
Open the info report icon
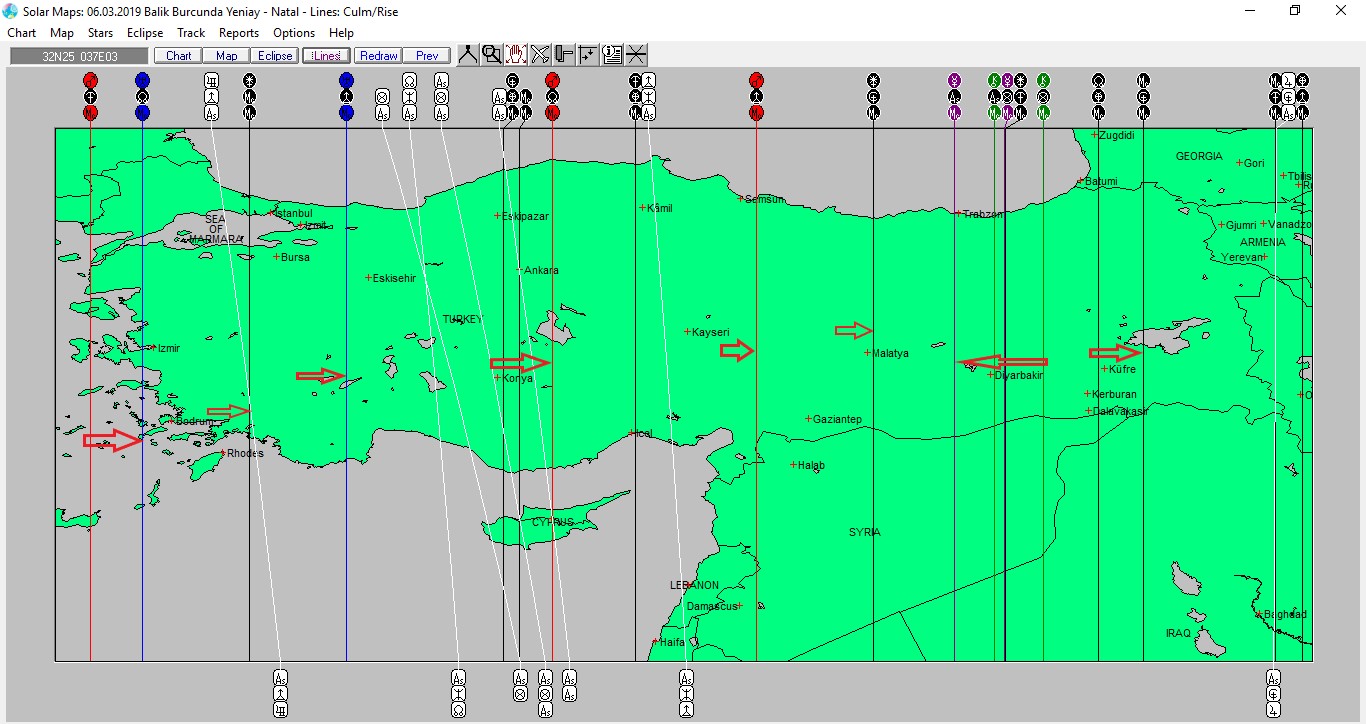pos(612,55)
